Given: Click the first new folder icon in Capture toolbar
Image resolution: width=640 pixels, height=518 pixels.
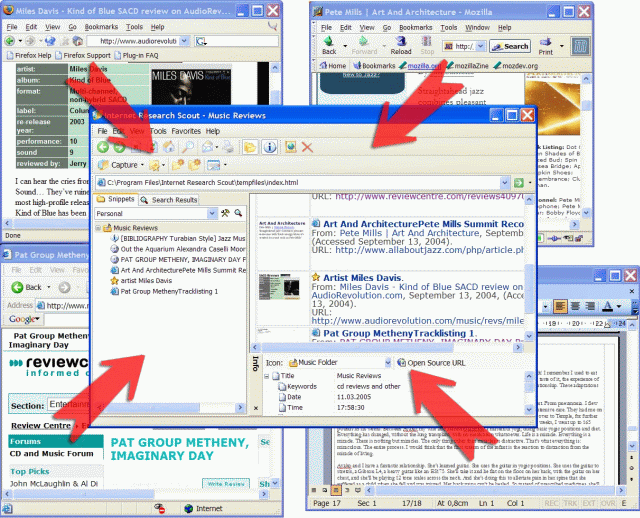Looking at the screenshot, I should point(178,165).
